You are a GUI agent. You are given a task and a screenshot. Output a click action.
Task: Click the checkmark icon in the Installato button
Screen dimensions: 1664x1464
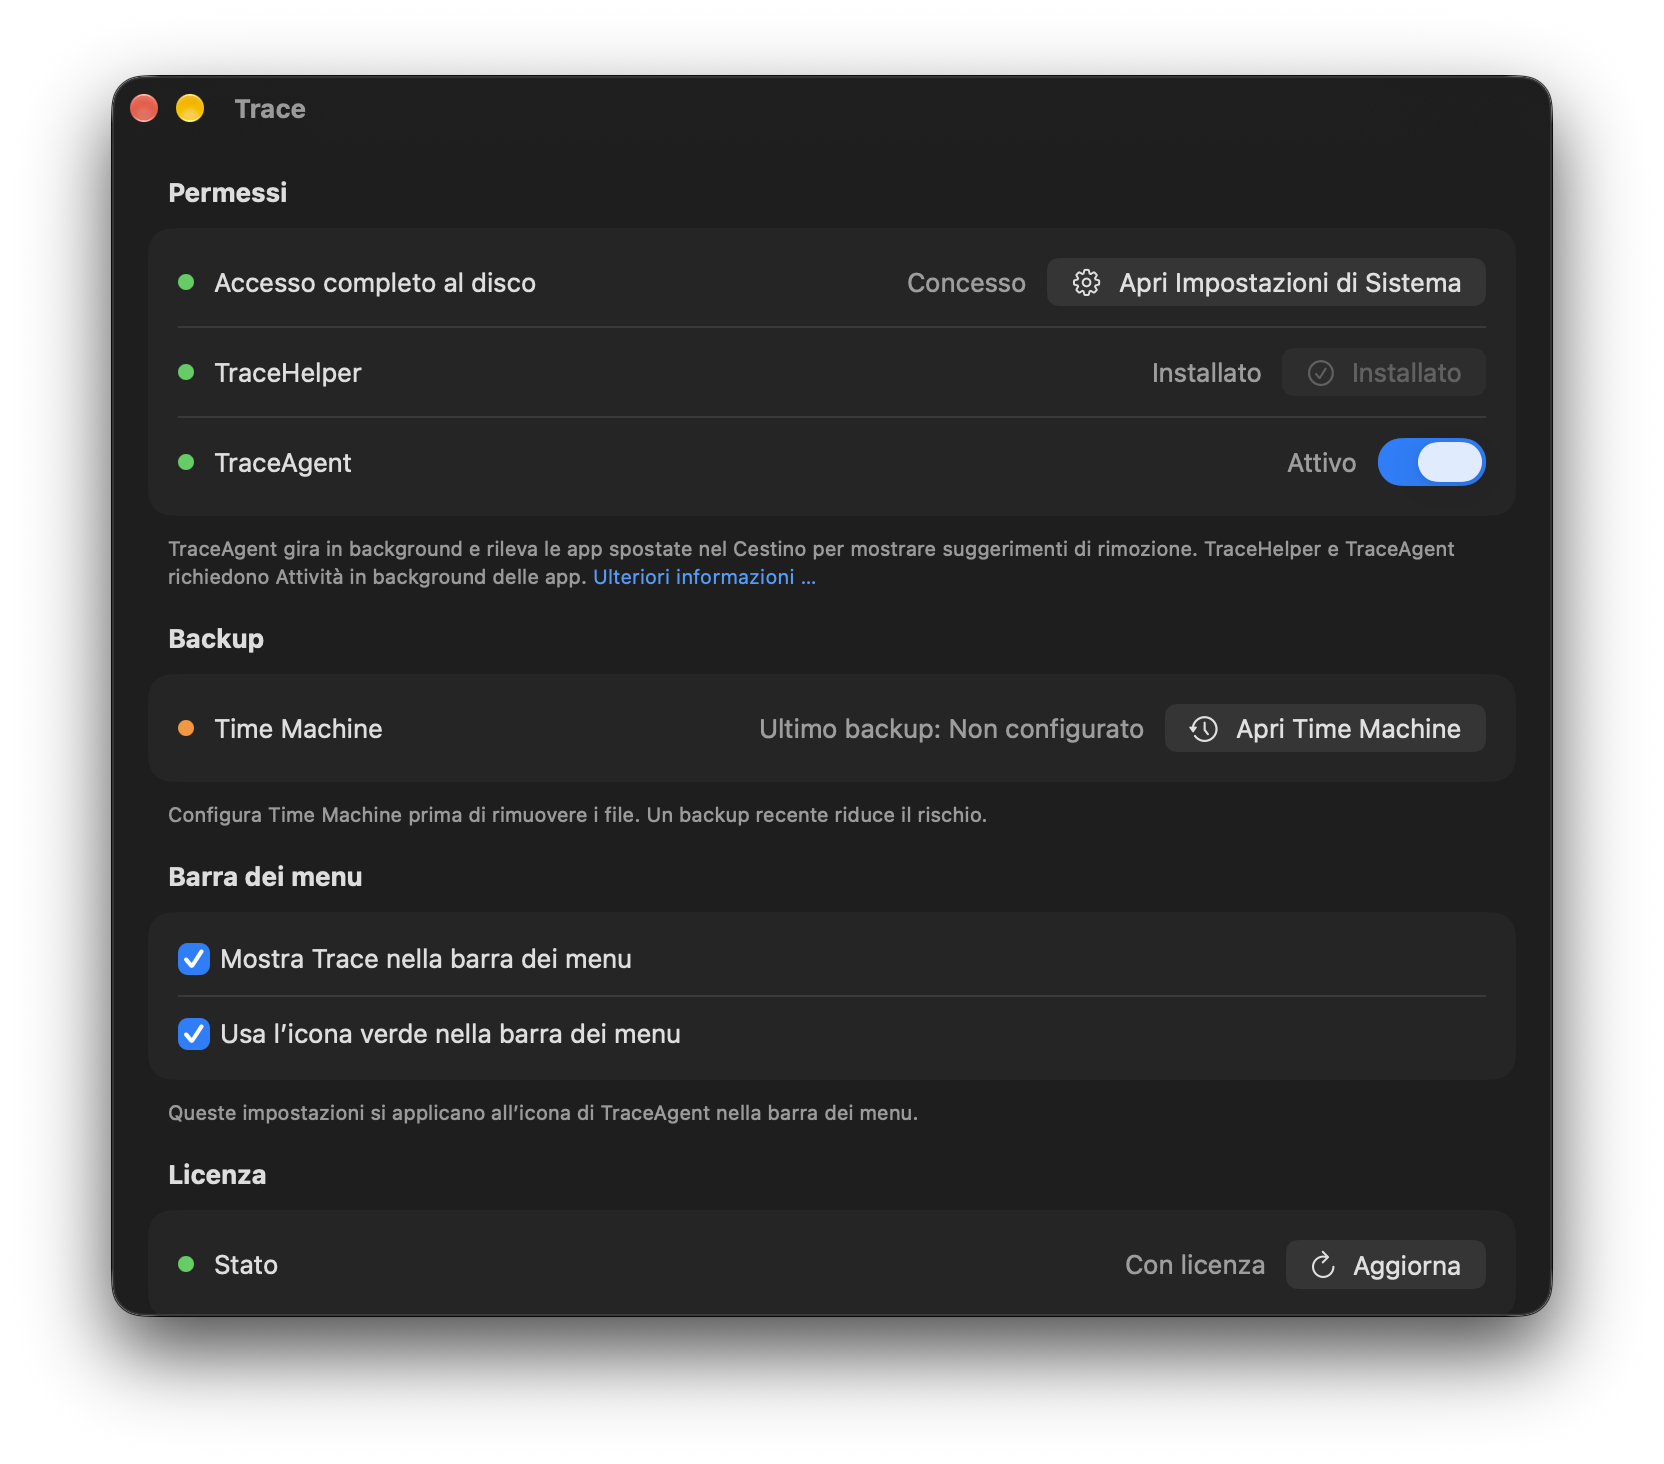(x=1321, y=373)
